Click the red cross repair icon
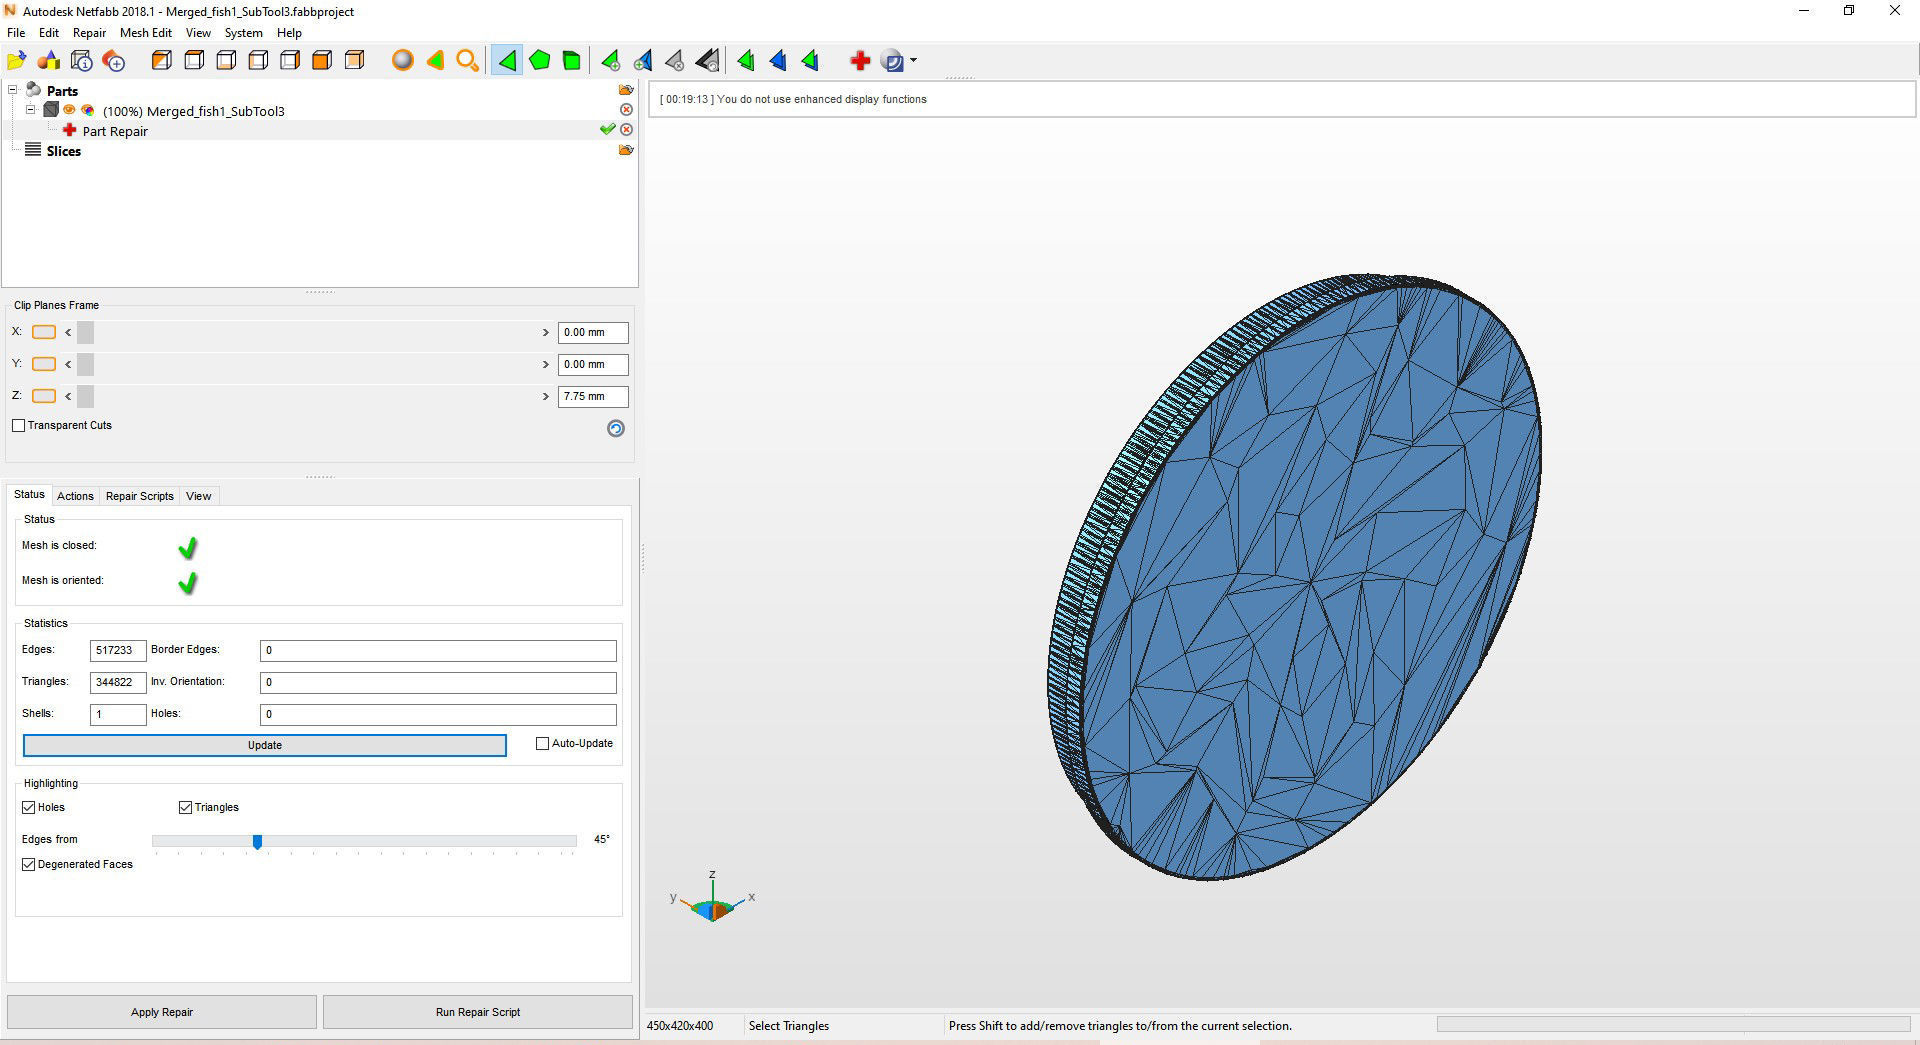Screen dimensions: 1920x1045 coord(860,61)
